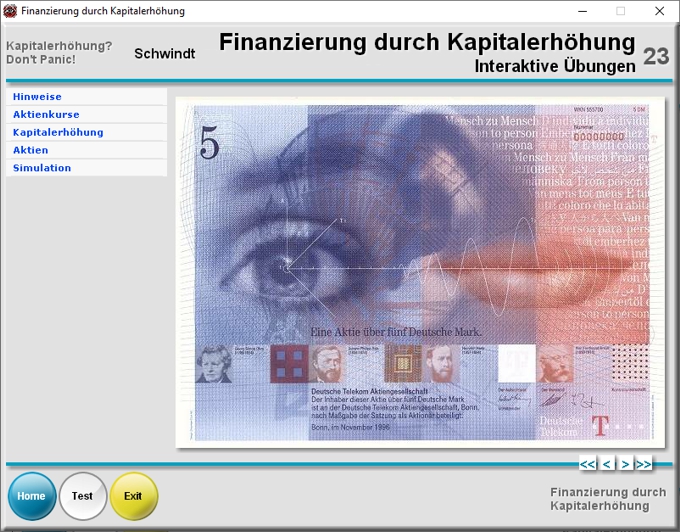Click the application icon in the title bar
680x532 pixels.
pos(10,11)
